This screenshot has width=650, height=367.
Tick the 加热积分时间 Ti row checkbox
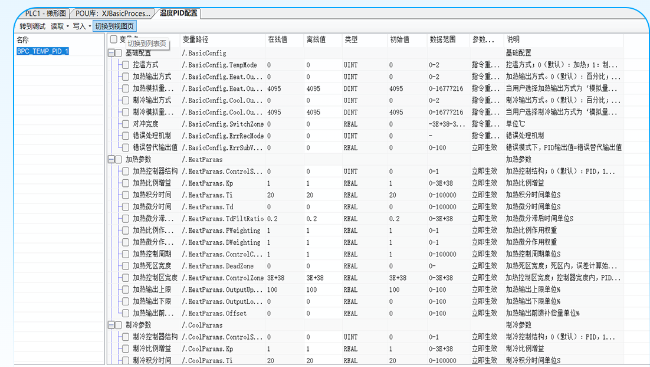[126, 195]
